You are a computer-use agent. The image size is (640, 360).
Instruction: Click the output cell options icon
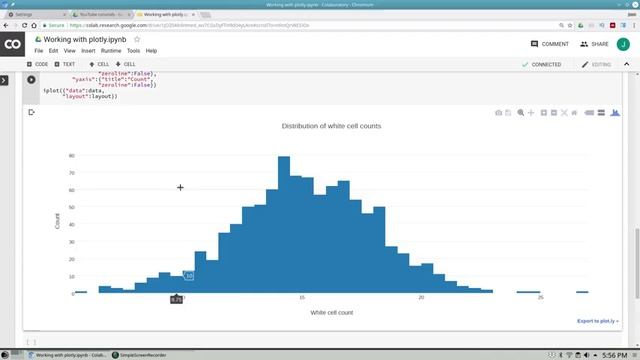[x=31, y=112]
